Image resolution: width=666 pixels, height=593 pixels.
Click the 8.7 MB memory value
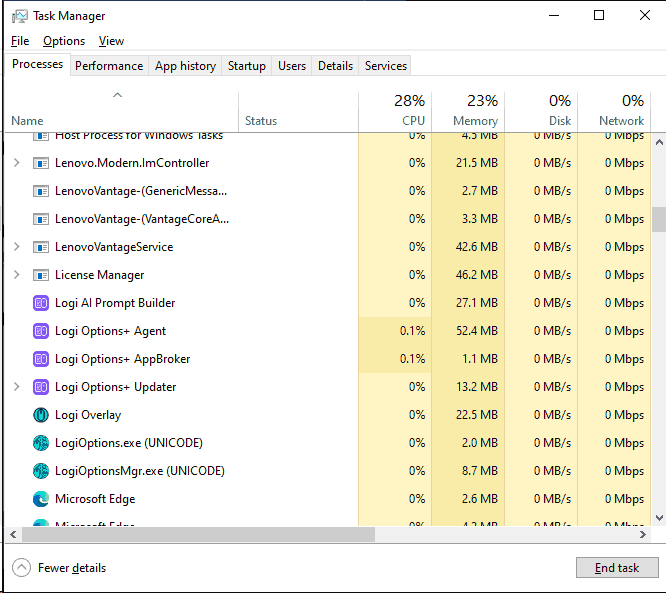pos(480,471)
